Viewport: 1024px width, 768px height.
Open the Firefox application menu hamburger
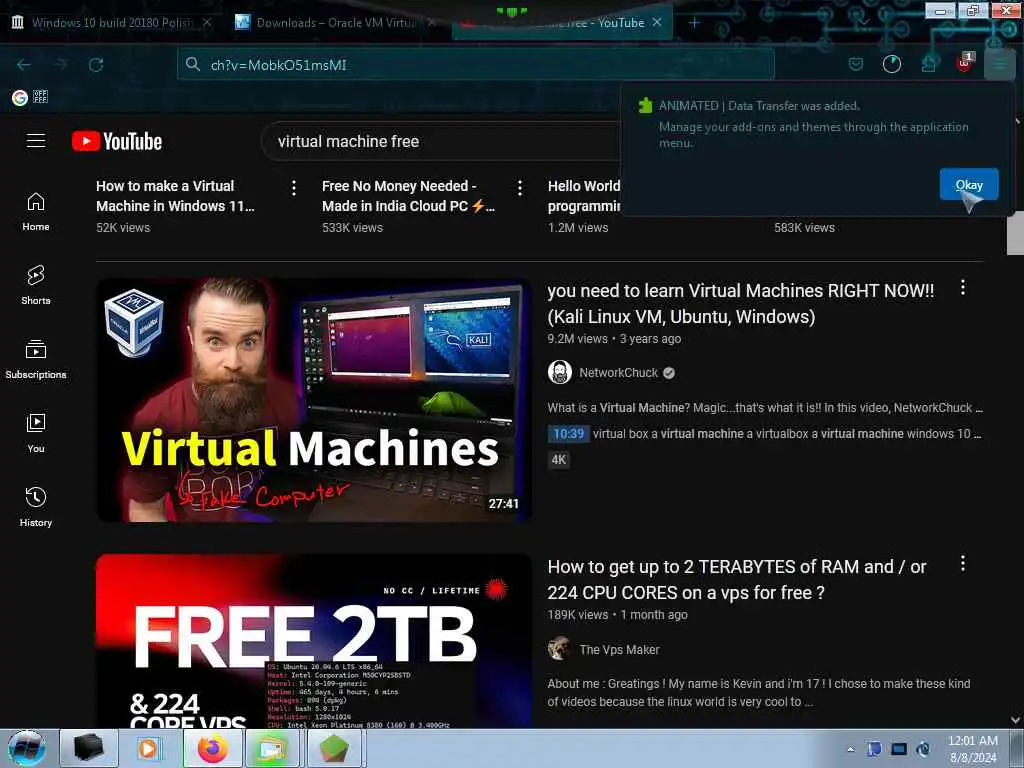[x=999, y=64]
